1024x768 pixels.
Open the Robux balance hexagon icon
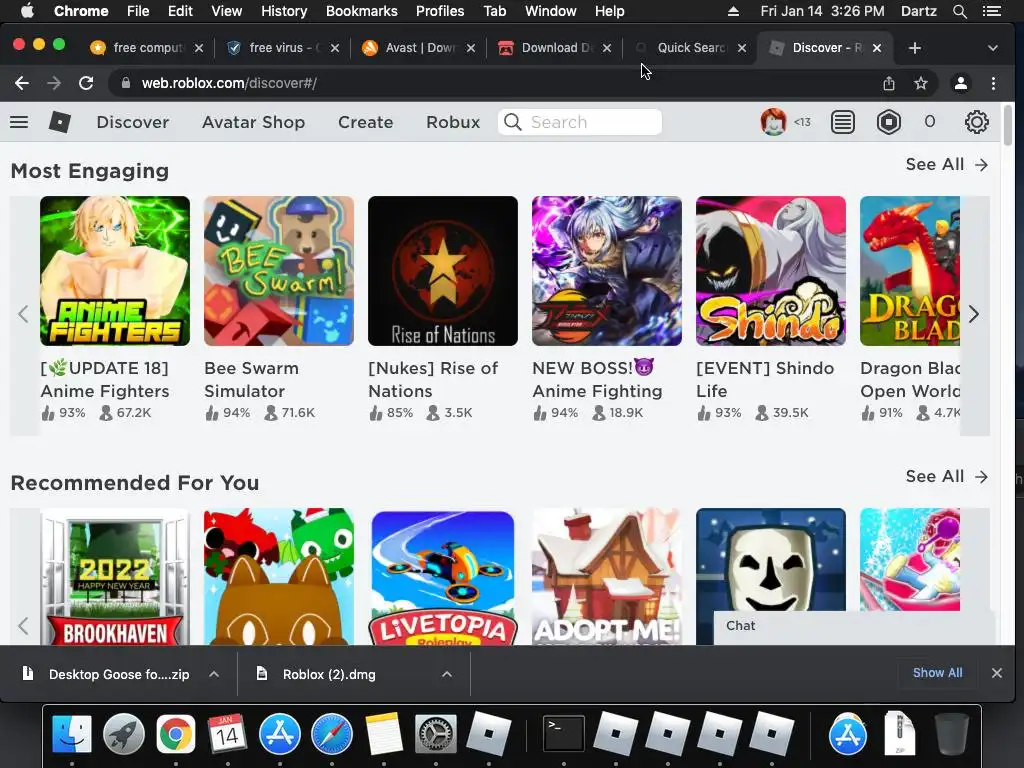tap(889, 122)
